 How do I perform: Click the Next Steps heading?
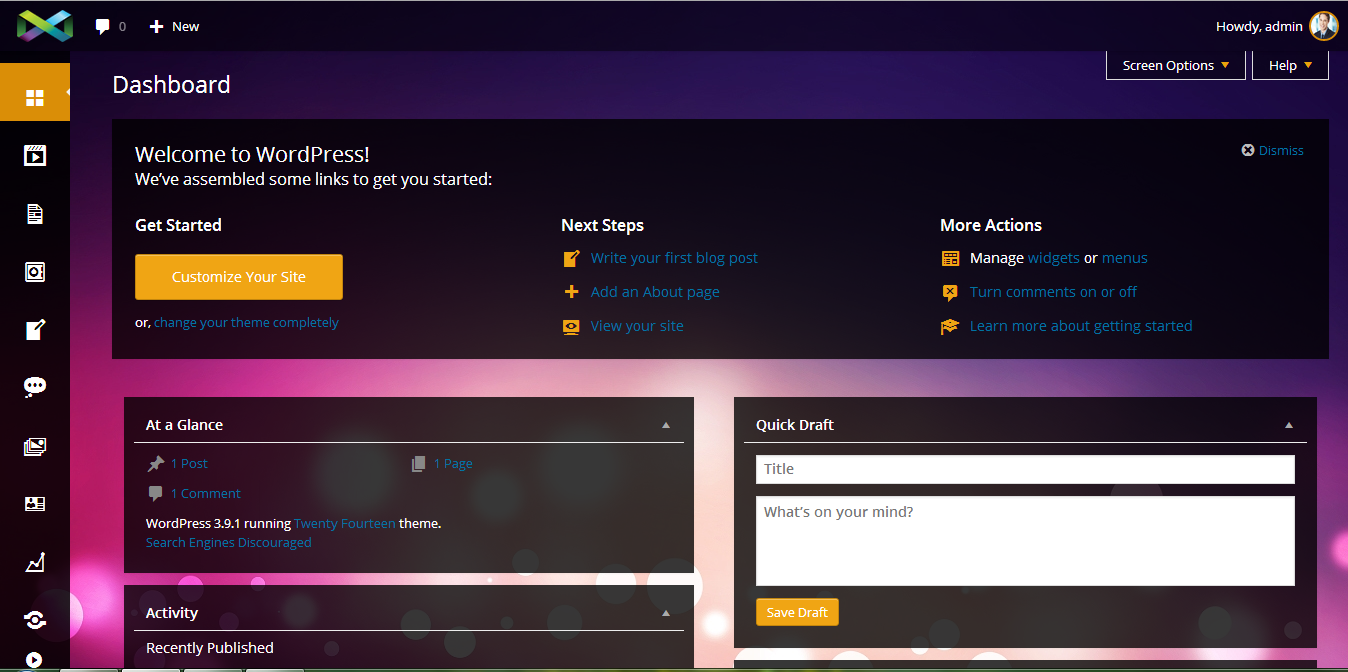(602, 225)
